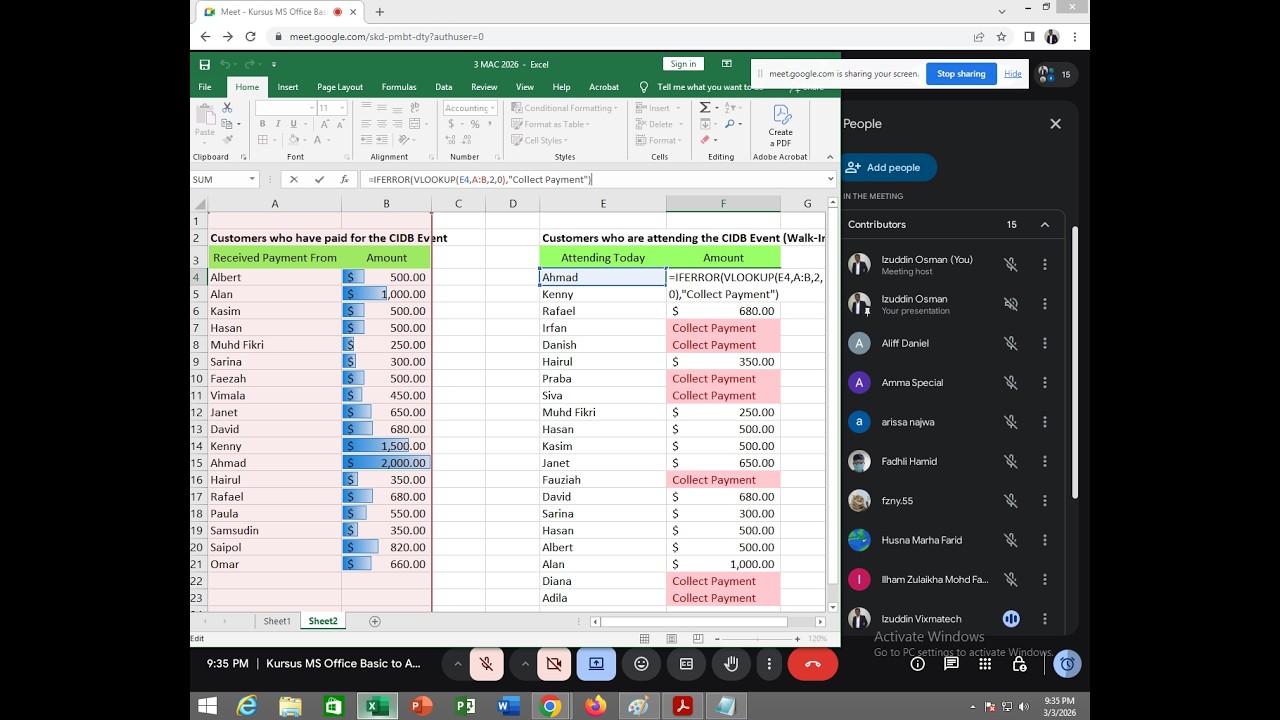Viewport: 1280px width, 720px height.
Task: Toggle the present screen button
Action: pyautogui.click(x=596, y=663)
